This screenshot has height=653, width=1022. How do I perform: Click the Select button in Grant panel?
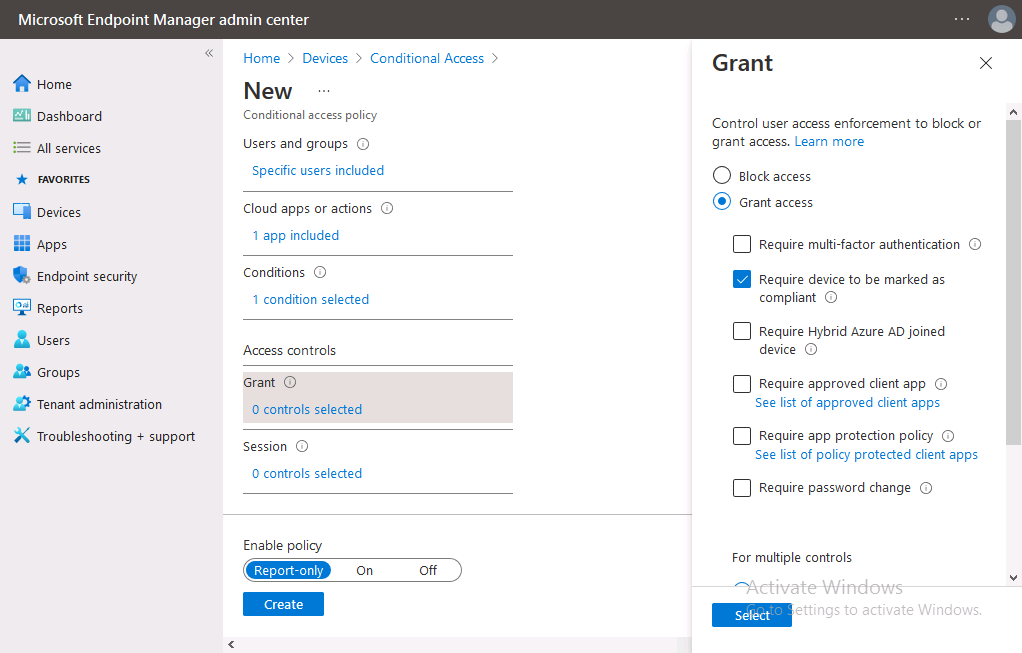pos(752,615)
